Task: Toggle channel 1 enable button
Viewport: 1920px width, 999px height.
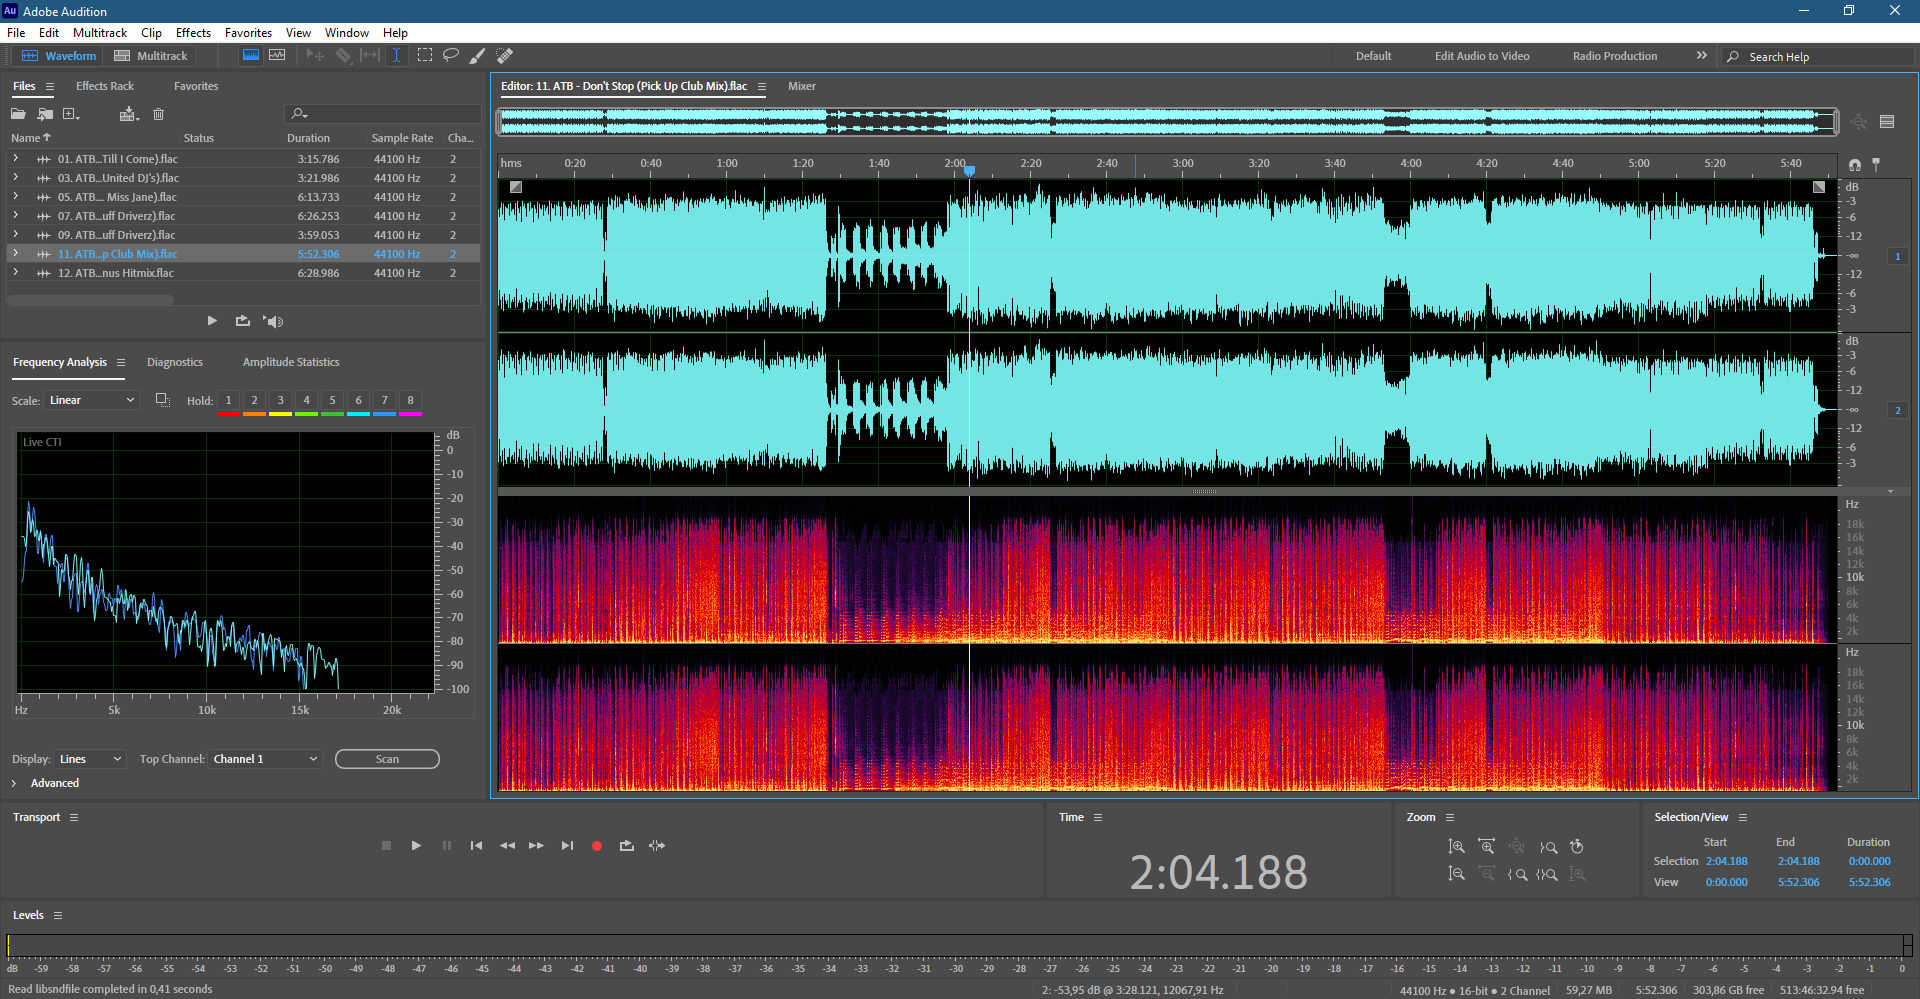Action: [1897, 257]
